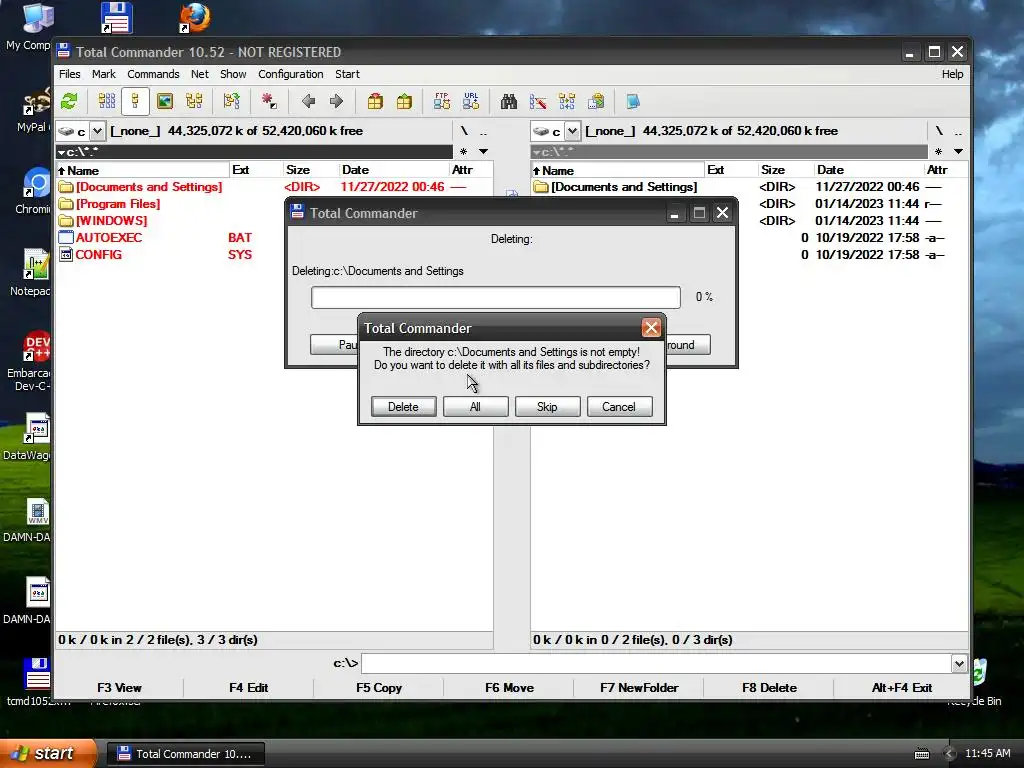
Task: Click the right panel parent directory dots button
Action: (958, 131)
